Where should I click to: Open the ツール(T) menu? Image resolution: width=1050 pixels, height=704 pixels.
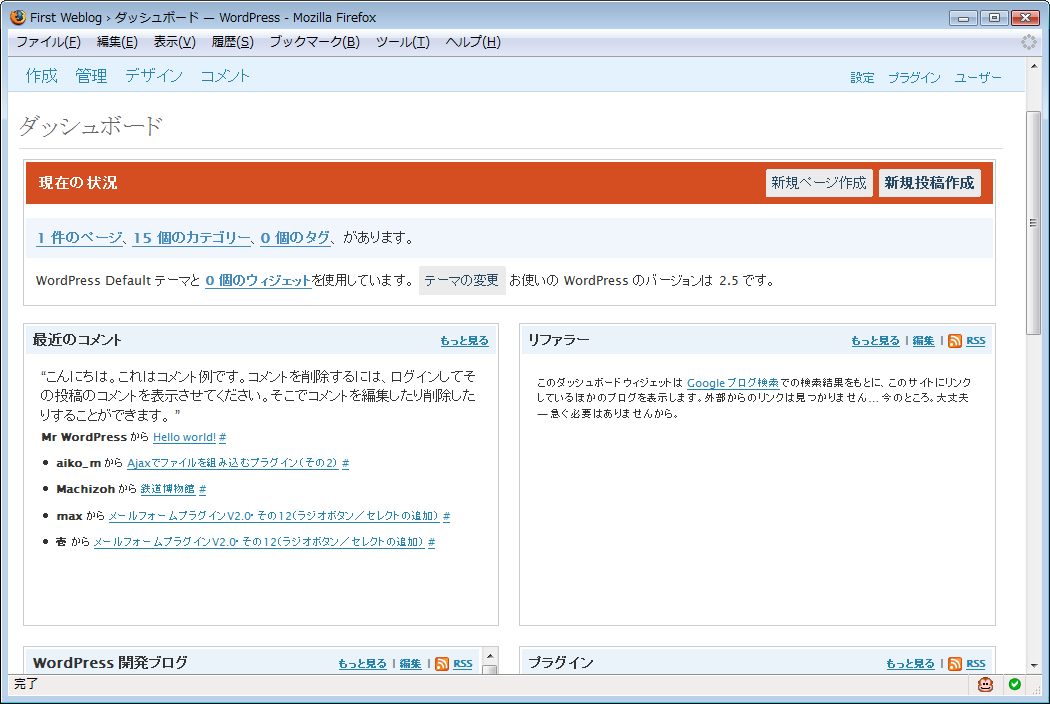coord(402,42)
